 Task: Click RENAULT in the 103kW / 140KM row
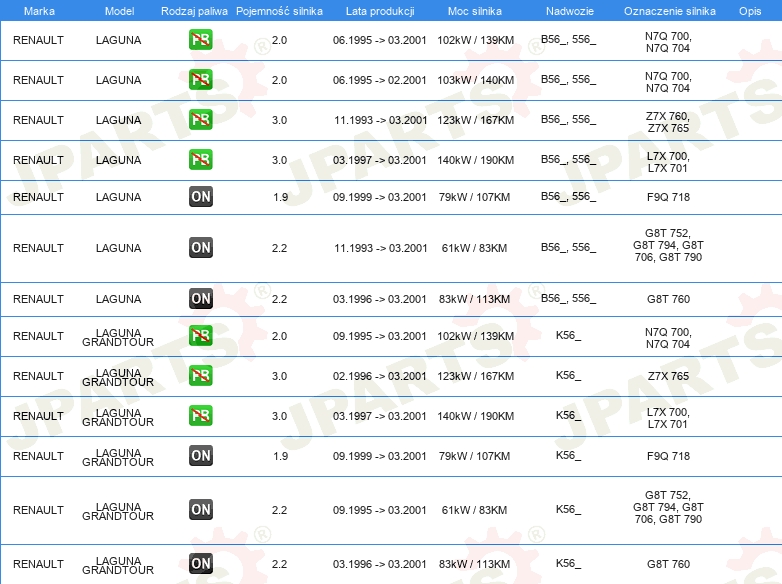tap(38, 80)
